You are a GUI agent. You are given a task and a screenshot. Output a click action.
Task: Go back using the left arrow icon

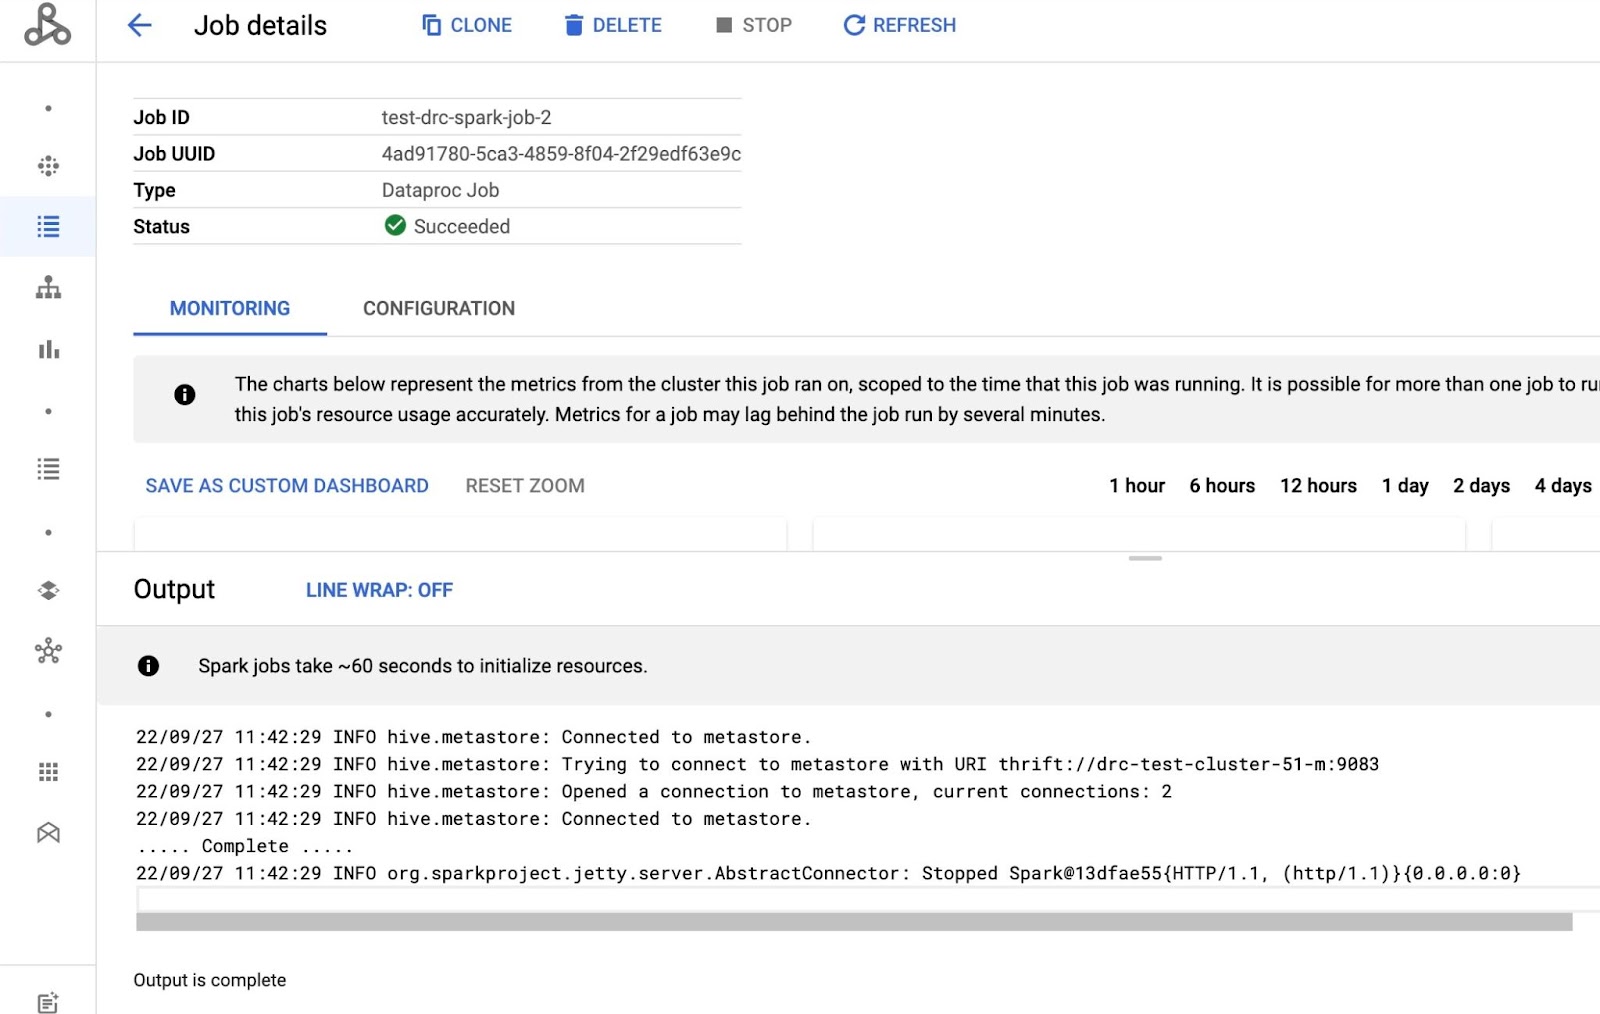point(140,26)
